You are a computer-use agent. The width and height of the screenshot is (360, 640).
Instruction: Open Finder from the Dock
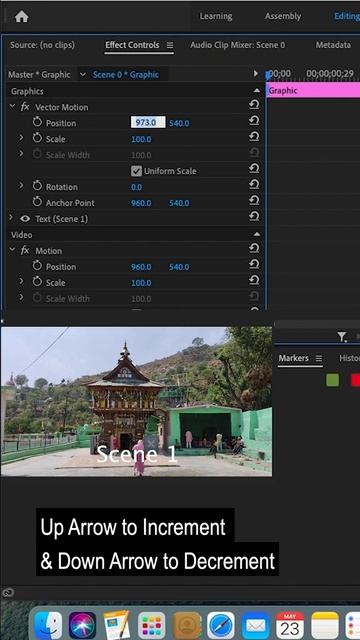[x=48, y=625]
